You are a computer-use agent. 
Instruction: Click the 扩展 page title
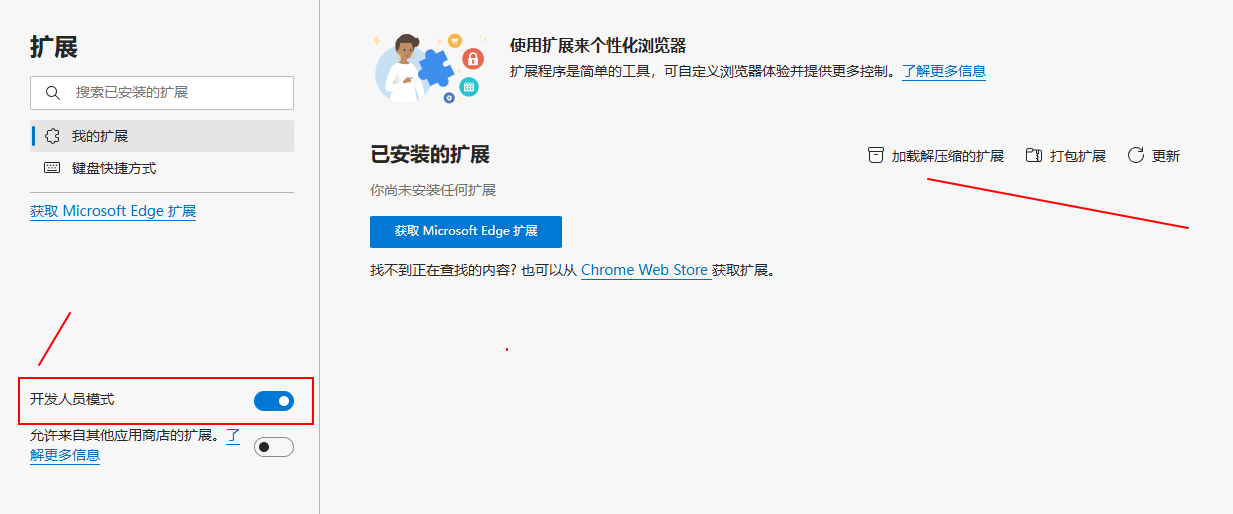click(x=54, y=46)
